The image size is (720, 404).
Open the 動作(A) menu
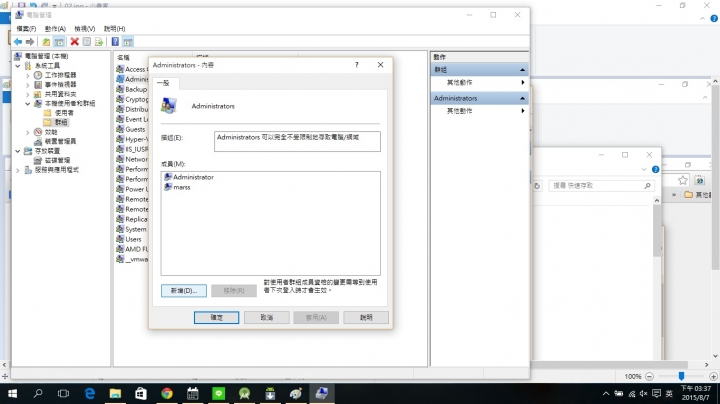[55, 28]
